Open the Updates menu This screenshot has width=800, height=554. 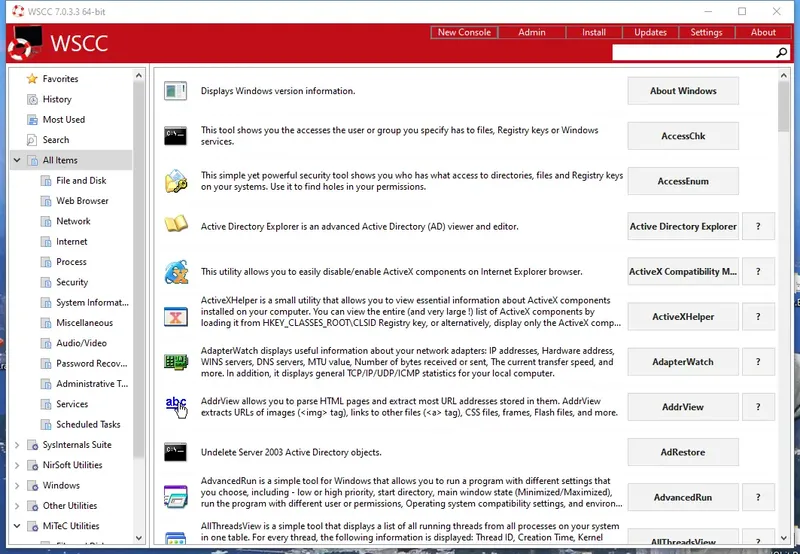pyautogui.click(x=651, y=32)
